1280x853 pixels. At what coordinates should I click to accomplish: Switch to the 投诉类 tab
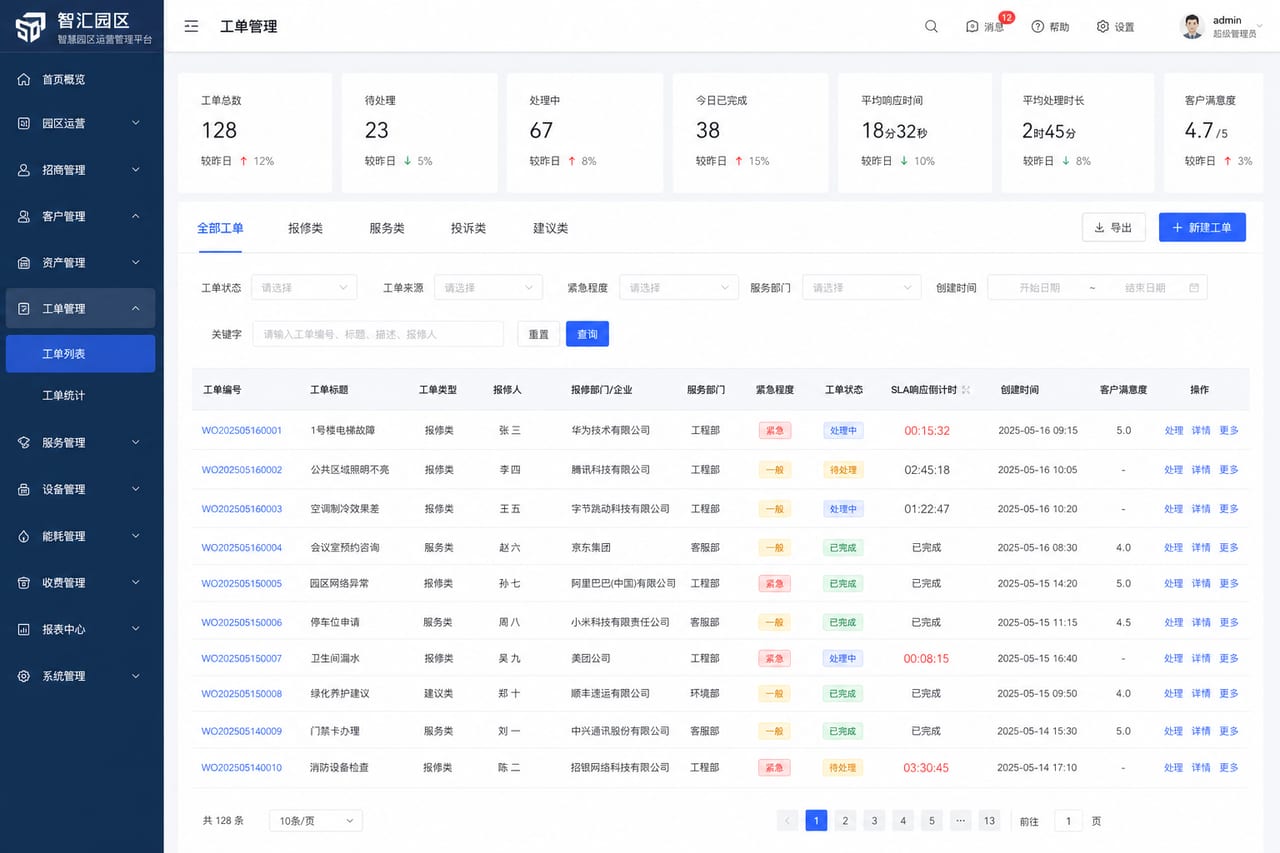[x=468, y=228]
